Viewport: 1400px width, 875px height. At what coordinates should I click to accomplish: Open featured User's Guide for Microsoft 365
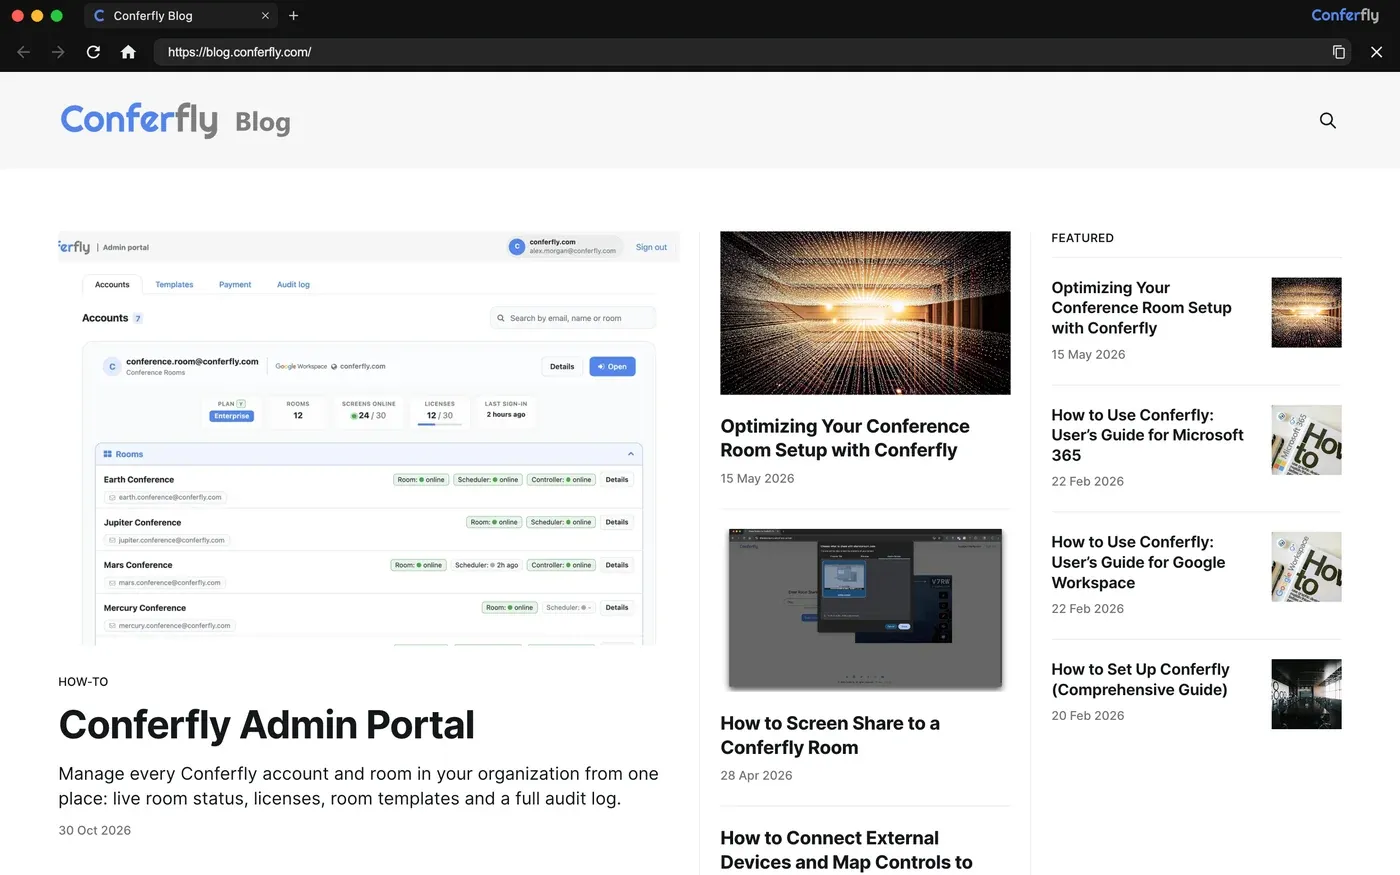(x=1147, y=435)
